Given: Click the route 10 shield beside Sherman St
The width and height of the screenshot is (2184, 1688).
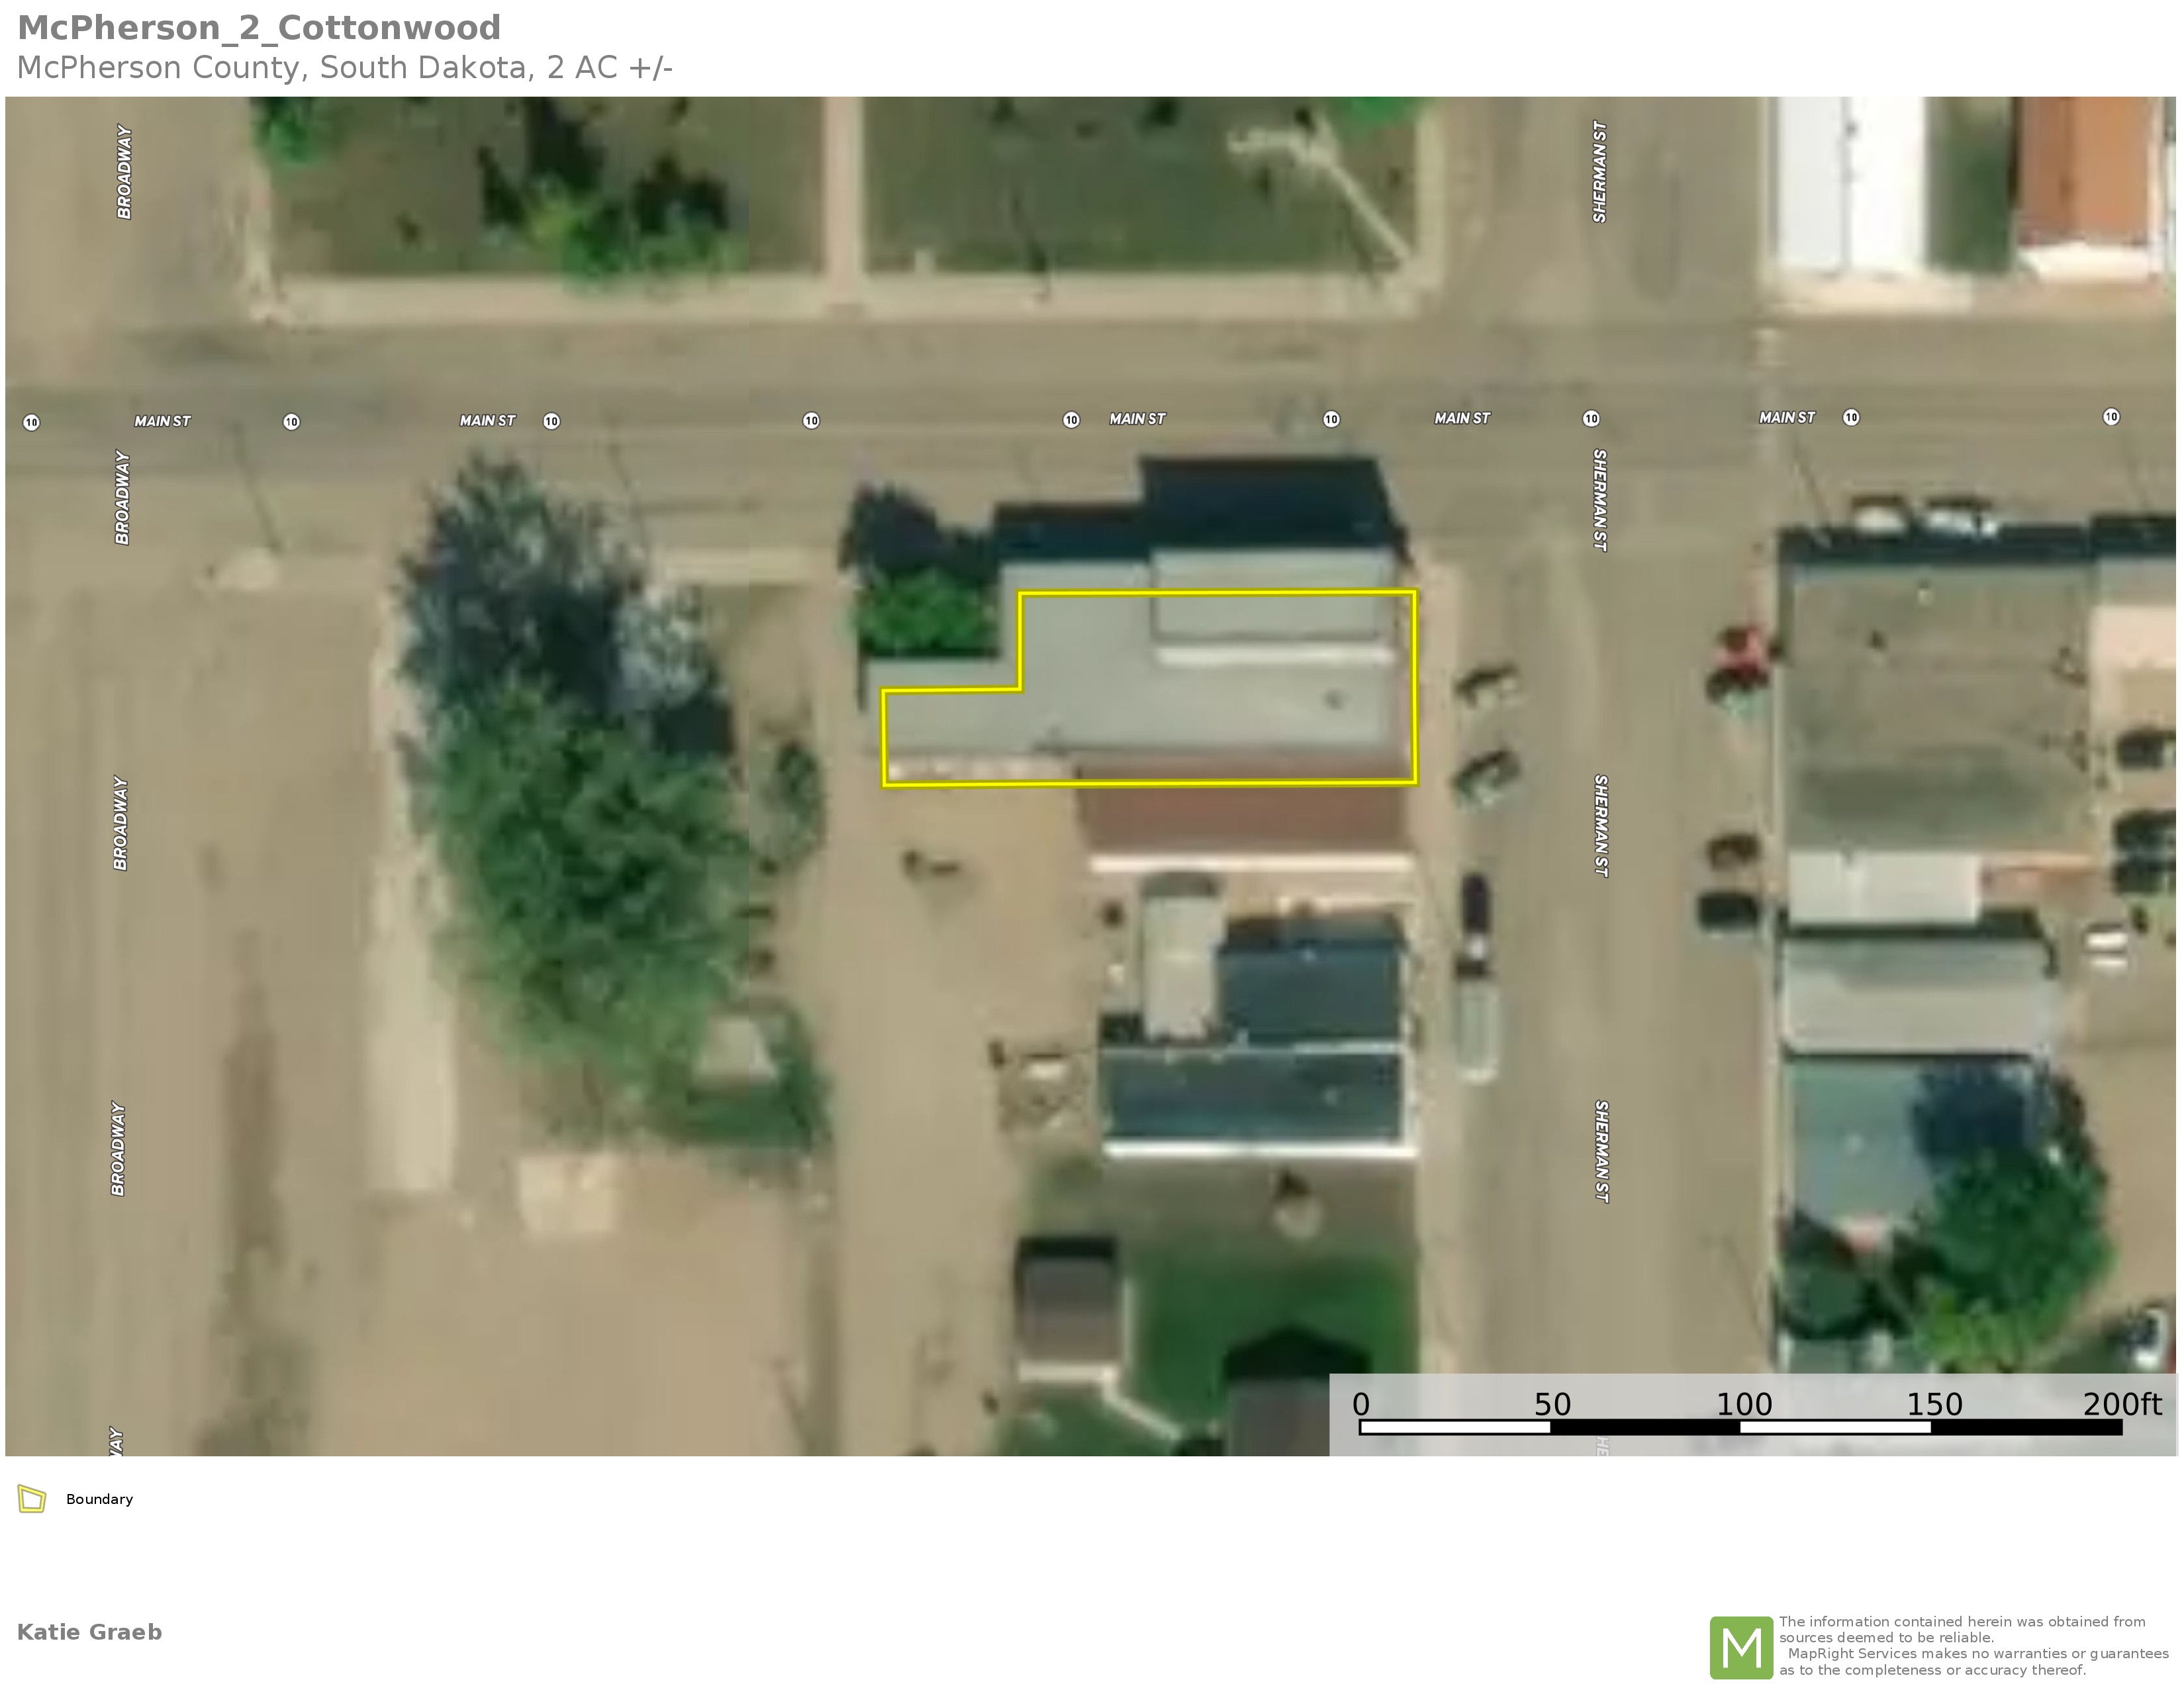Looking at the screenshot, I should click(1591, 418).
